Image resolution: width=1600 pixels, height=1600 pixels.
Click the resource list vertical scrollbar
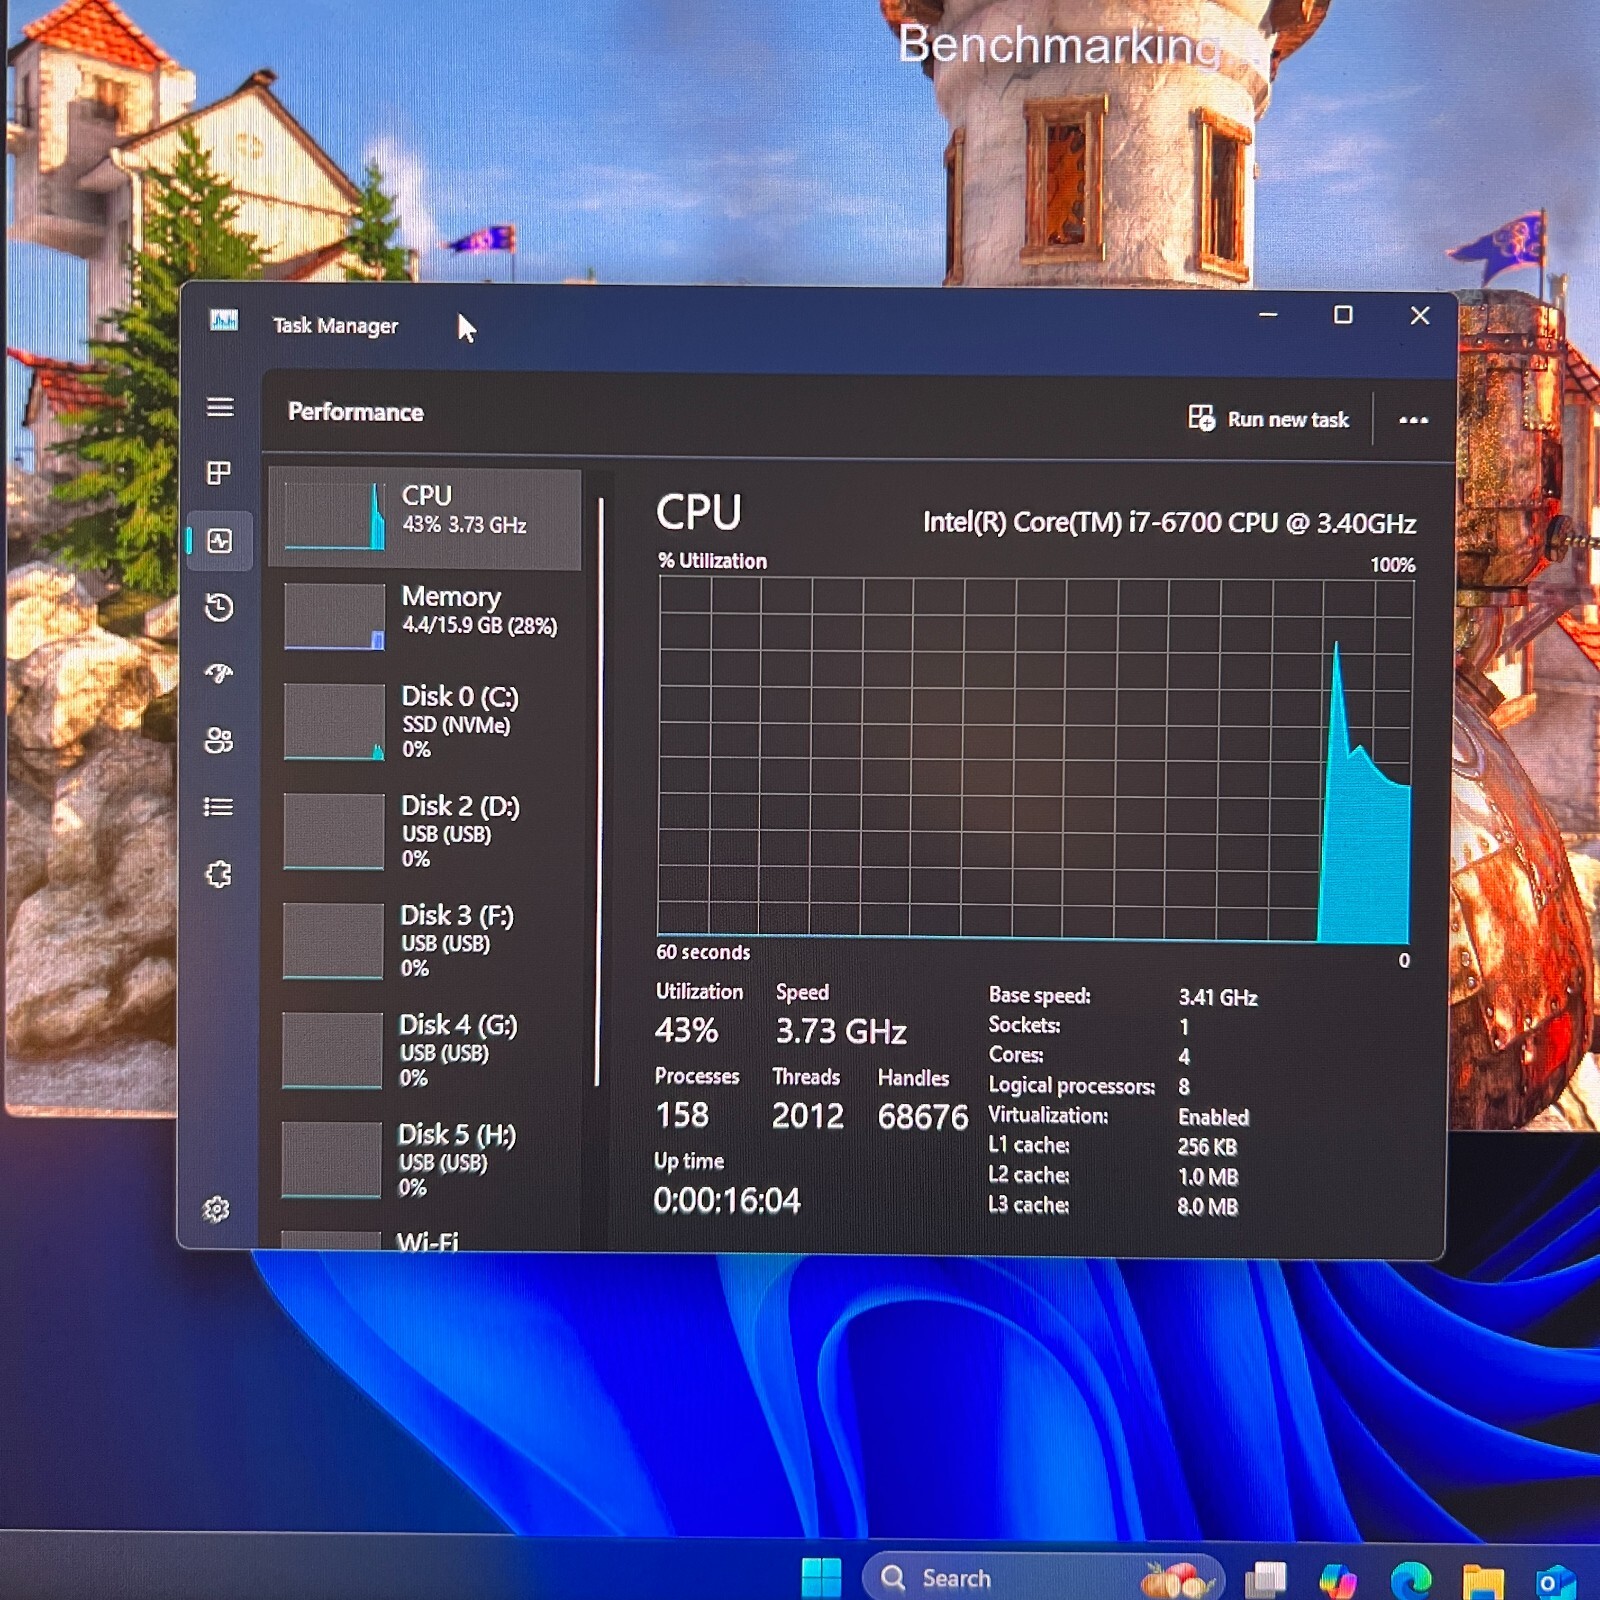click(599, 790)
